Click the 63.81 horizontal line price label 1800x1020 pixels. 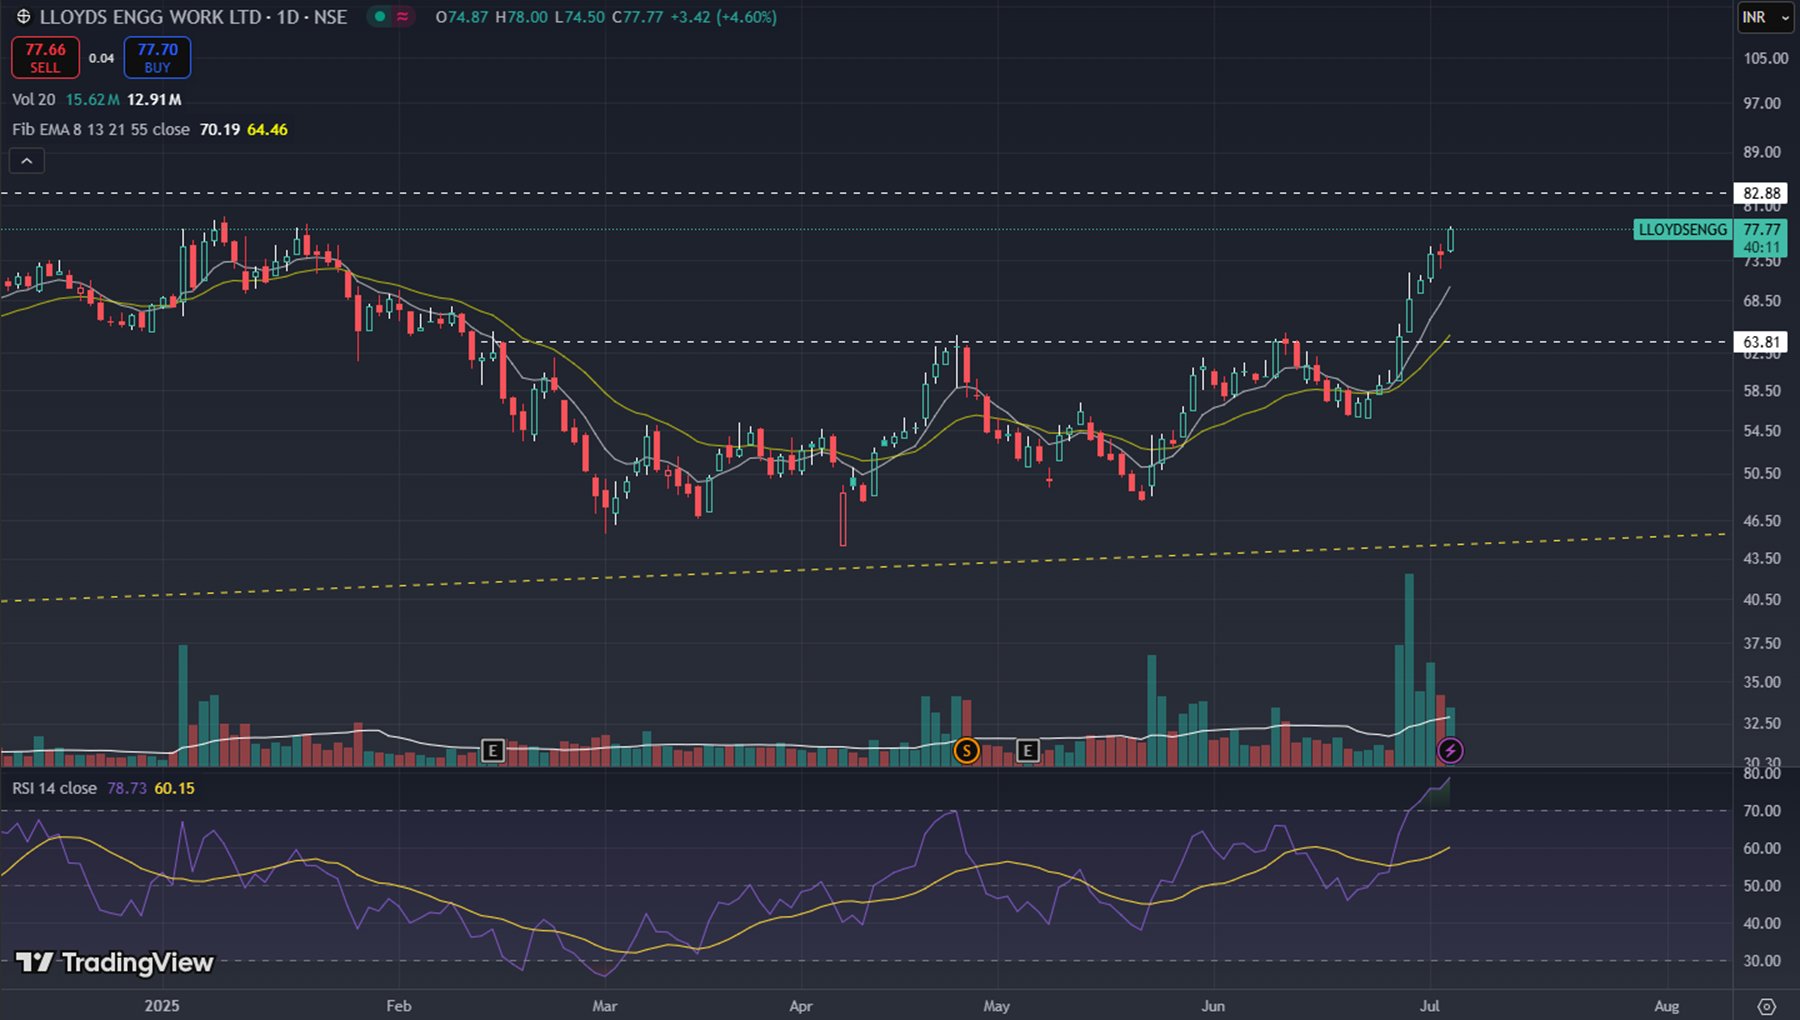tap(1761, 342)
